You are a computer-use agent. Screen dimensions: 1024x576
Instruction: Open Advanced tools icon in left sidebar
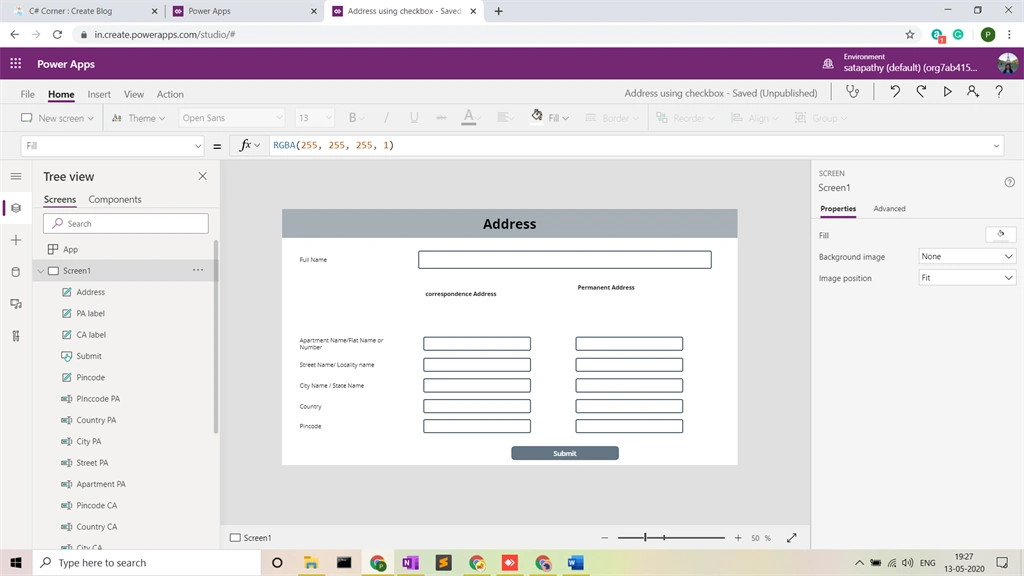(x=16, y=336)
